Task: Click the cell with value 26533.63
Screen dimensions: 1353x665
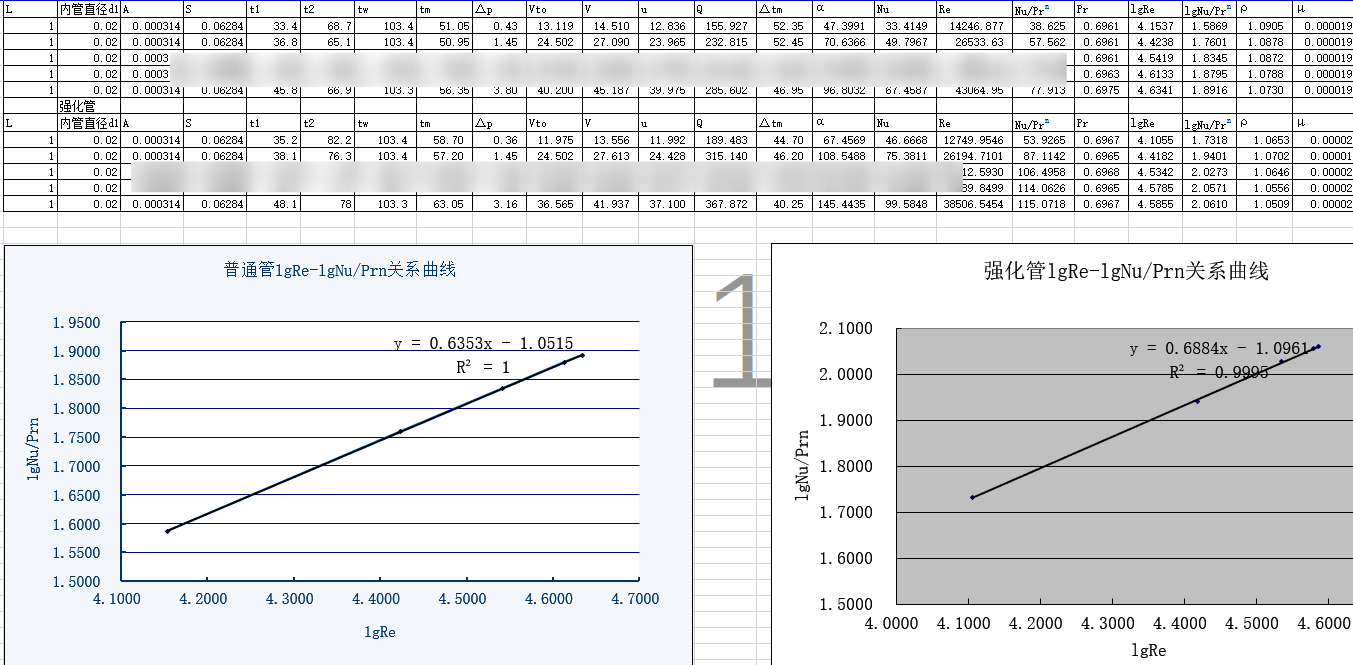Action: click(x=972, y=42)
